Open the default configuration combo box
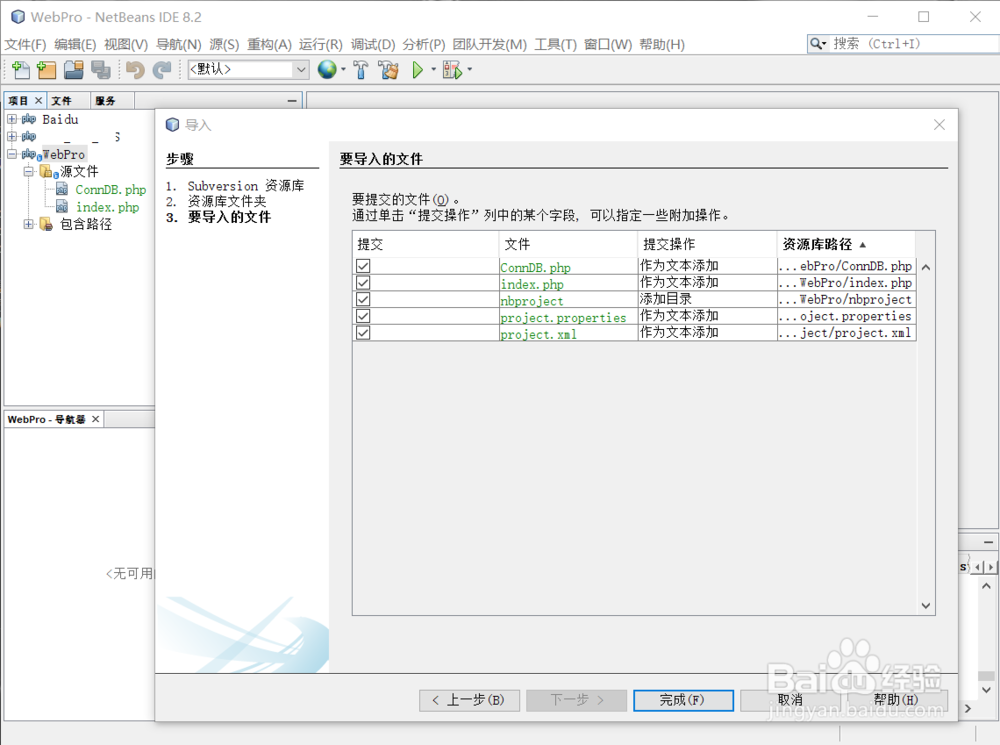Viewport: 1000px width, 745px height. (x=249, y=70)
